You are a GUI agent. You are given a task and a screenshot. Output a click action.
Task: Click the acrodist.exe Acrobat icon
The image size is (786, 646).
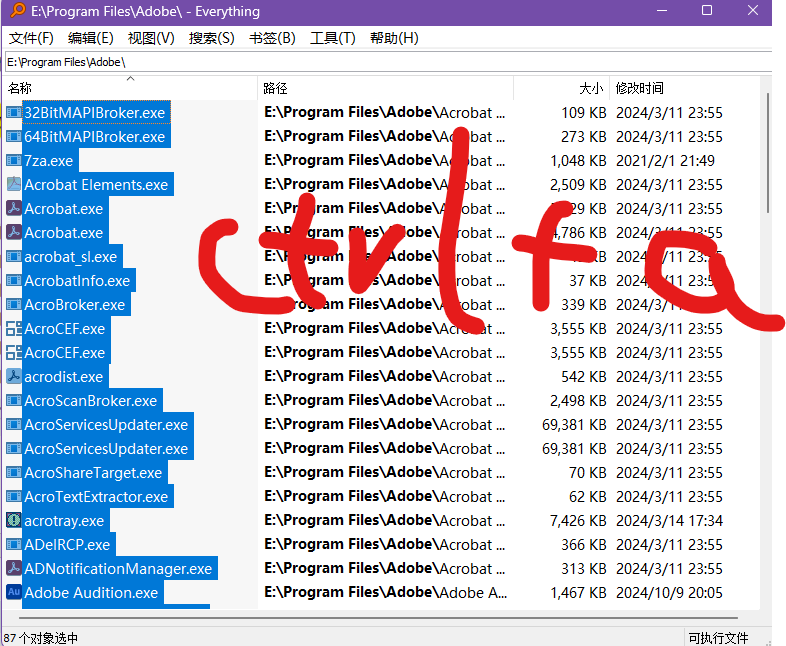pos(14,376)
